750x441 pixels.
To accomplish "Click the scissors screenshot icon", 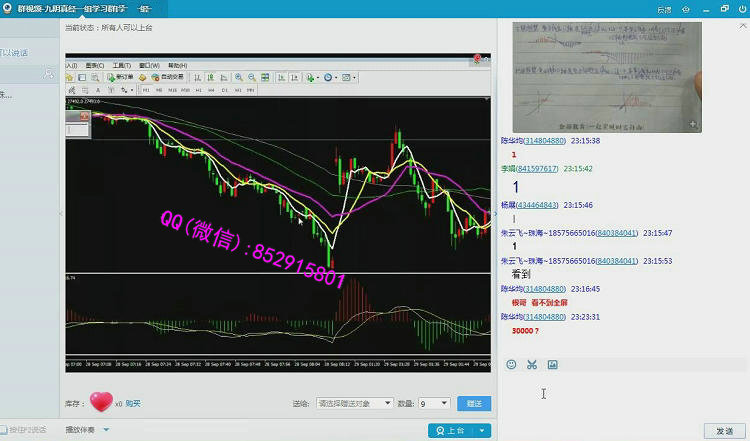I will [x=532, y=365].
